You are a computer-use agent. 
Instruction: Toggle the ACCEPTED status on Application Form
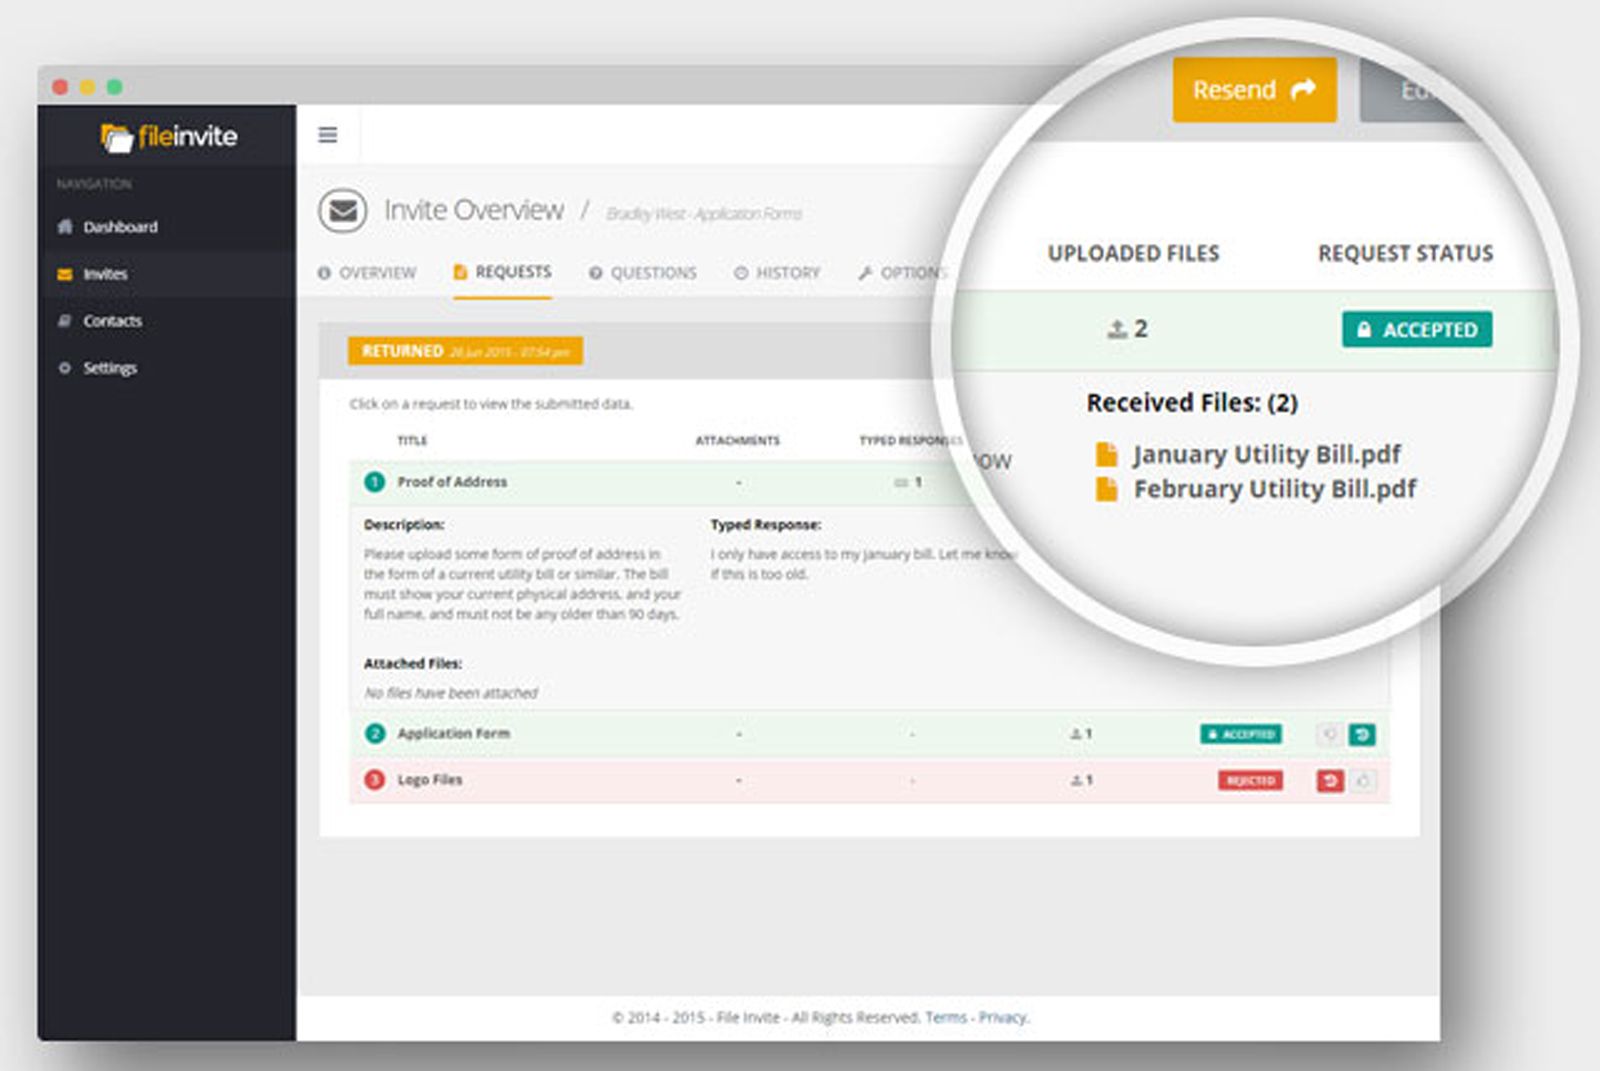coord(1242,733)
